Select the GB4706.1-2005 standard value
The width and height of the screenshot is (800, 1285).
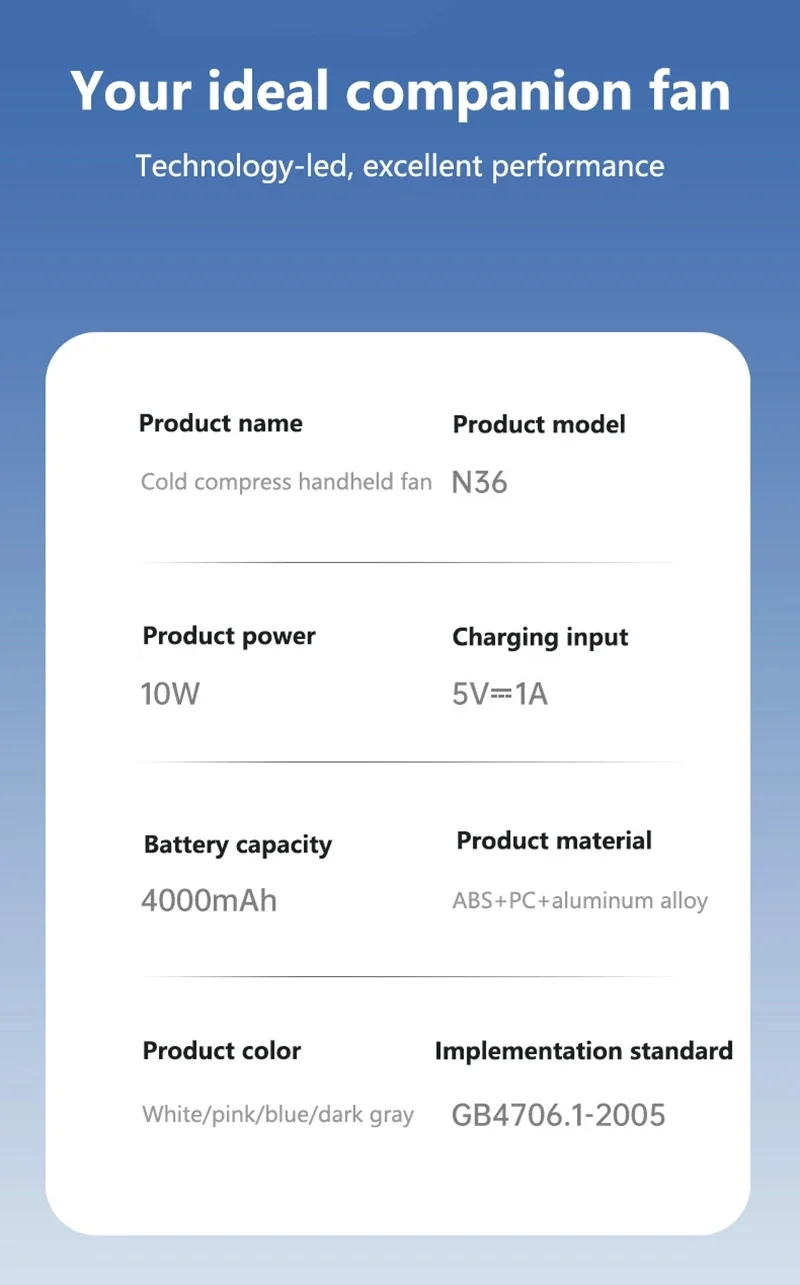click(559, 1115)
